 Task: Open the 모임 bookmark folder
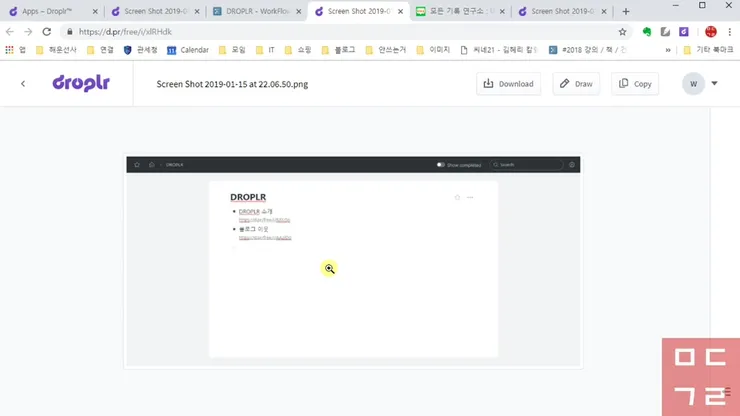232,50
